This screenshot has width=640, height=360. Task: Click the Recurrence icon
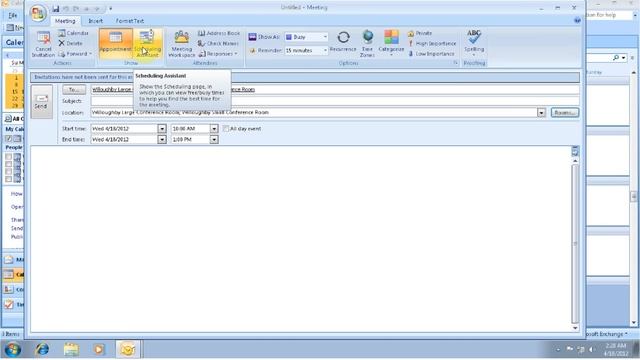click(343, 41)
